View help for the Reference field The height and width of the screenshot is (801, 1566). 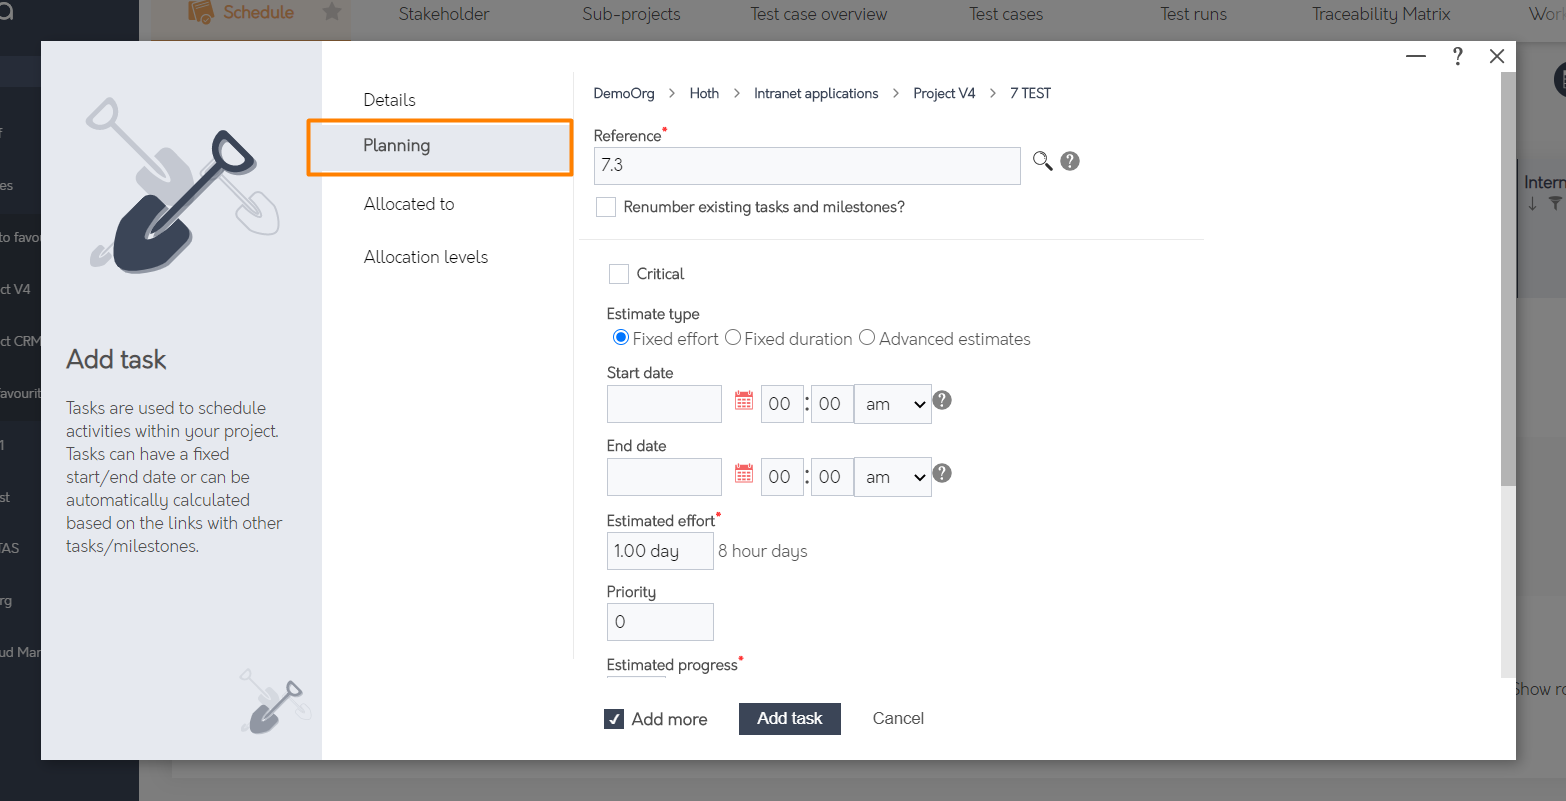coord(1069,160)
